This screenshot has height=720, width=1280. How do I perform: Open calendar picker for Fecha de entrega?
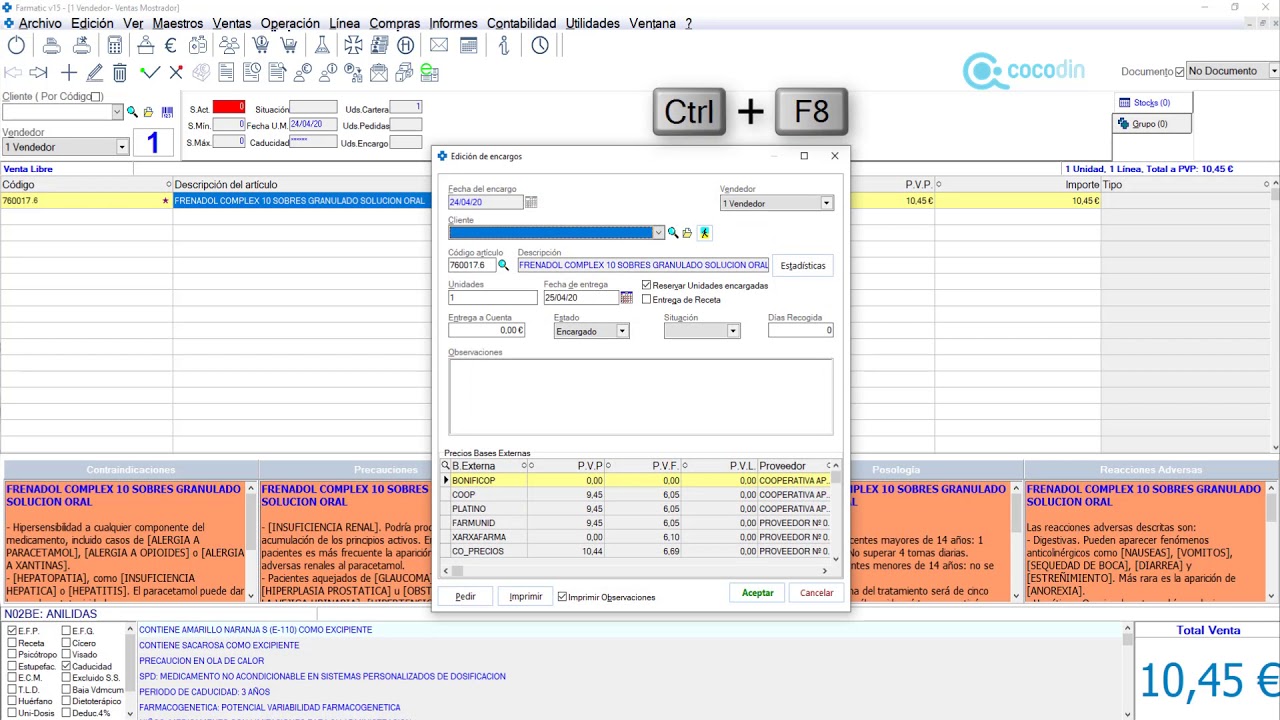point(626,297)
